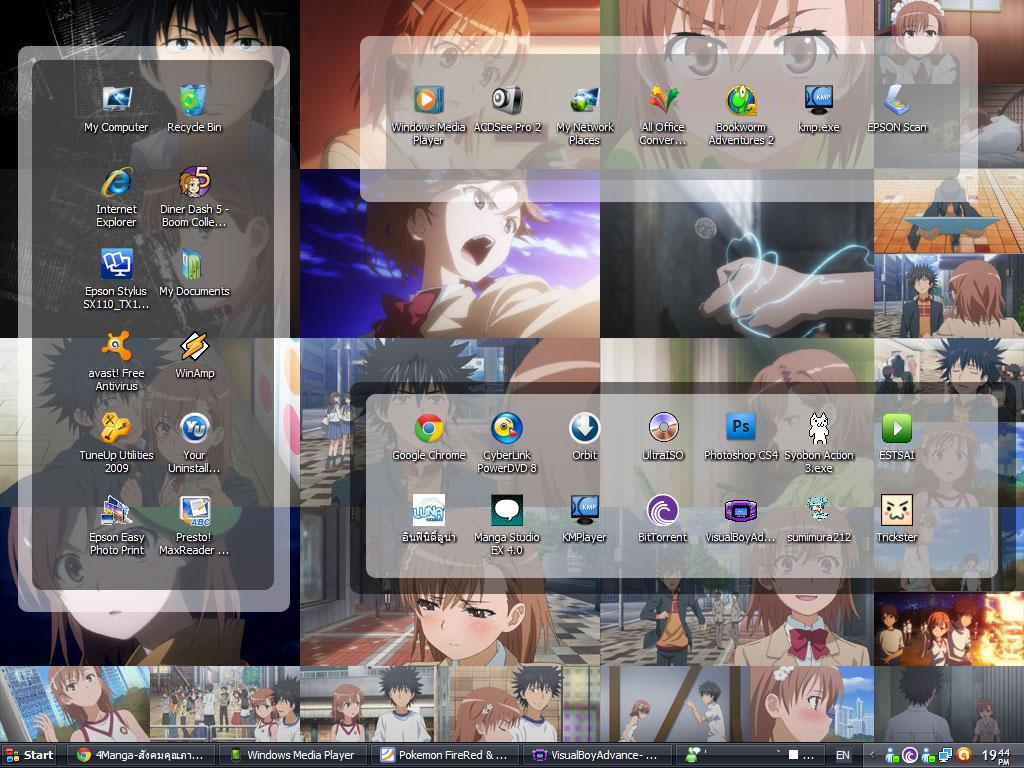
Task: Open TuneUp Utilities 2009 icon
Action: tap(116, 443)
